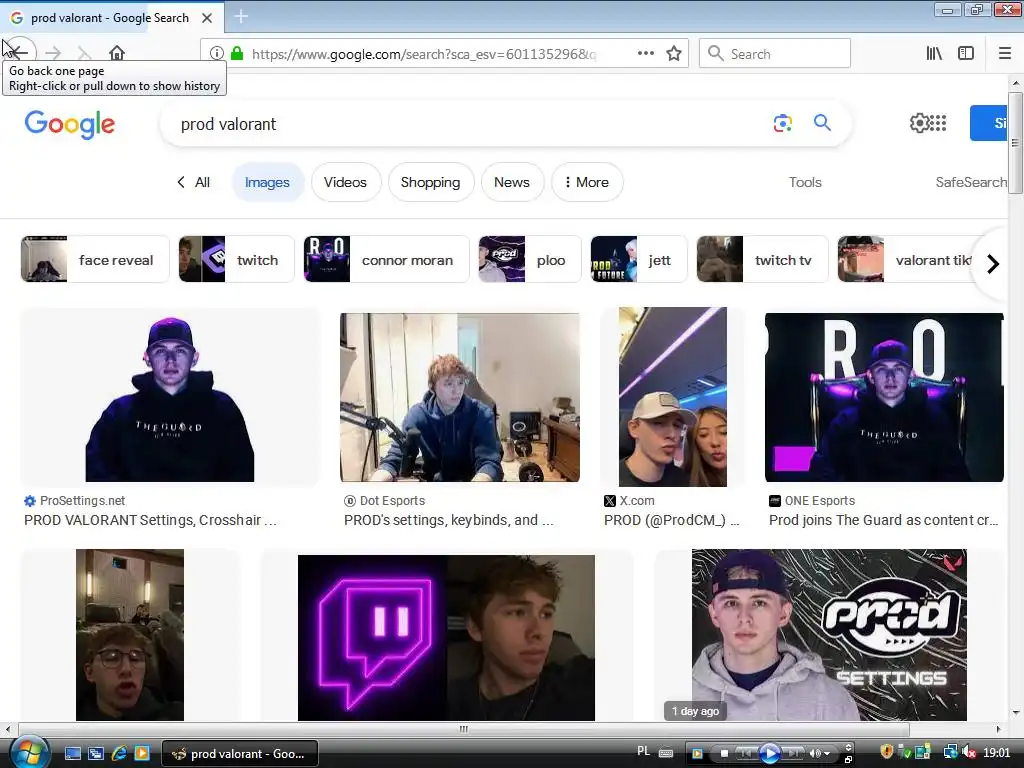
Task: Open the Firefox Home page icon
Action: (117, 53)
